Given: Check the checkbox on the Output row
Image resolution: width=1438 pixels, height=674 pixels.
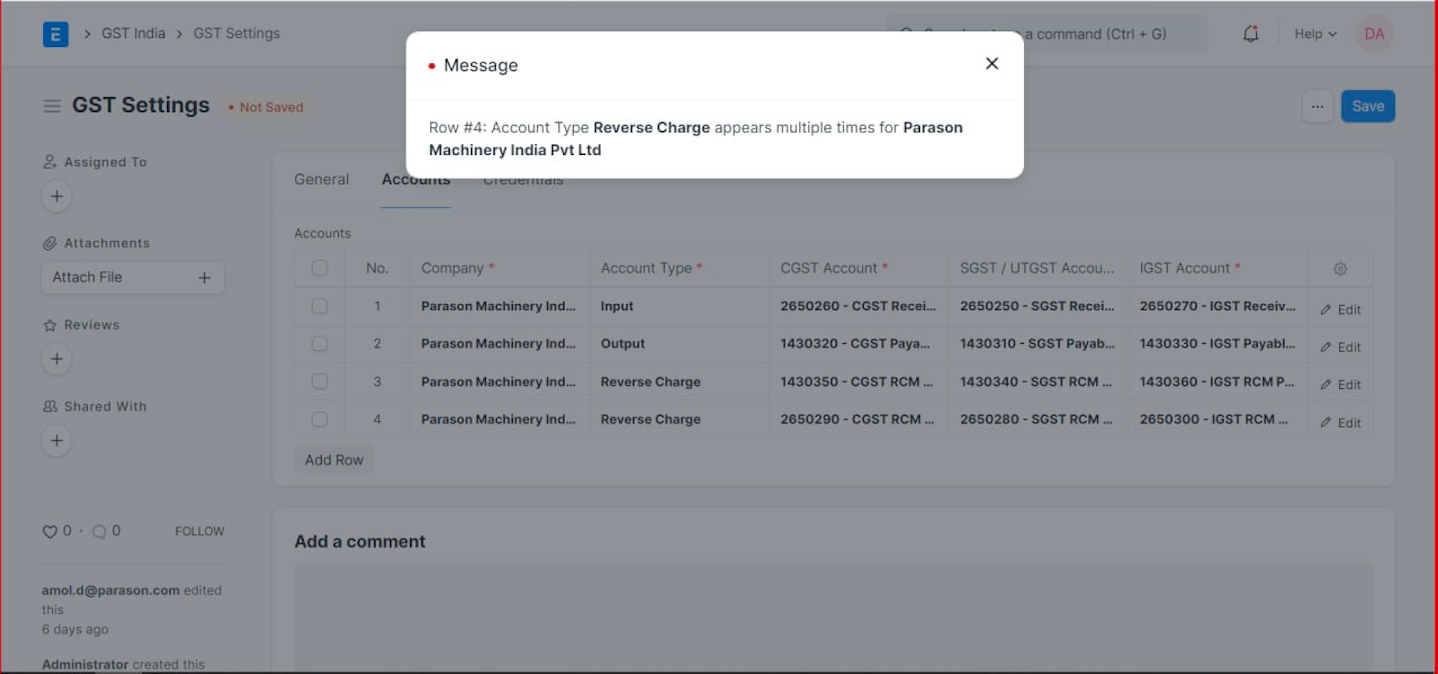Looking at the screenshot, I should [x=319, y=343].
